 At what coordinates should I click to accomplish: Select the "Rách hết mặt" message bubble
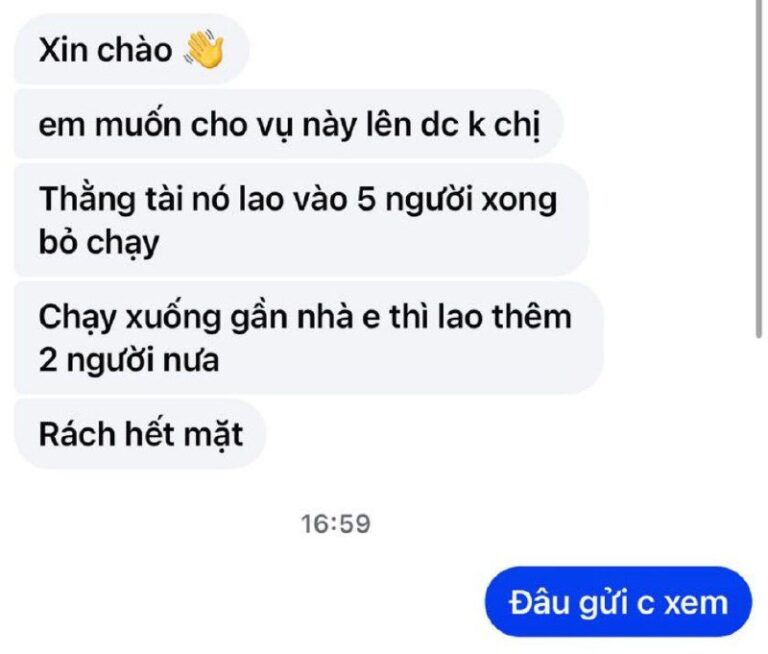click(140, 434)
